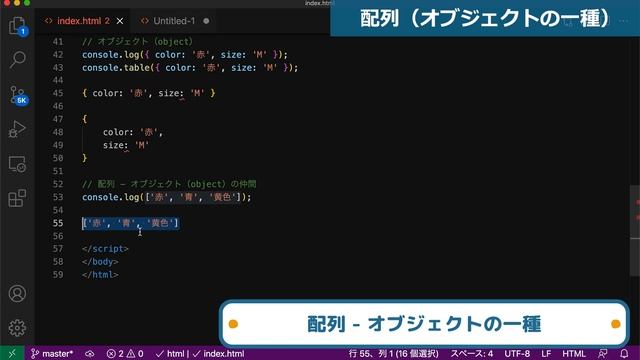Click the feedback icon in status bar
The height and width of the screenshot is (360, 640).
[x=602, y=353]
